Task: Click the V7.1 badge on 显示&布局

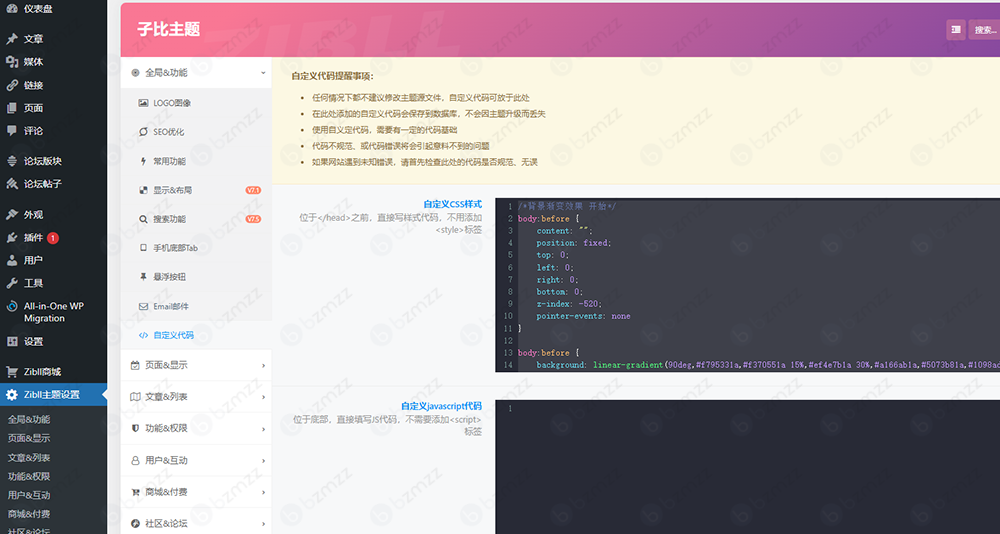Action: coord(253,190)
